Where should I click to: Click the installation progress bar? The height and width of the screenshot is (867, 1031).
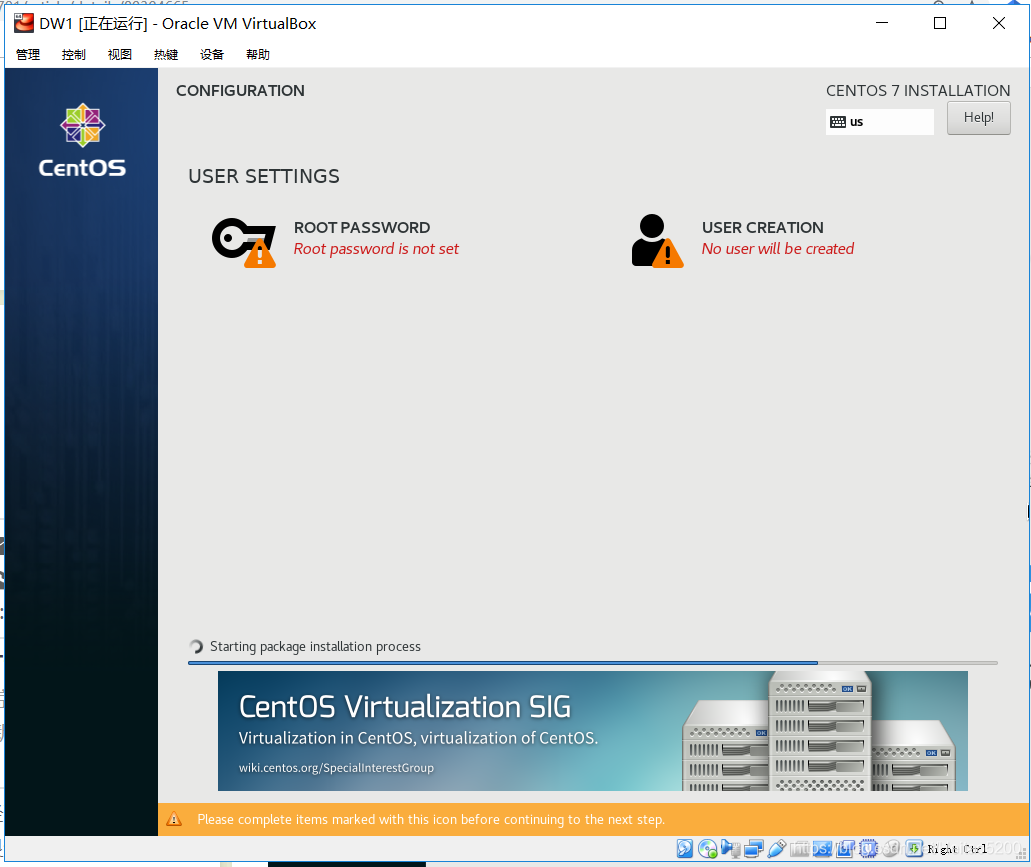(x=592, y=663)
